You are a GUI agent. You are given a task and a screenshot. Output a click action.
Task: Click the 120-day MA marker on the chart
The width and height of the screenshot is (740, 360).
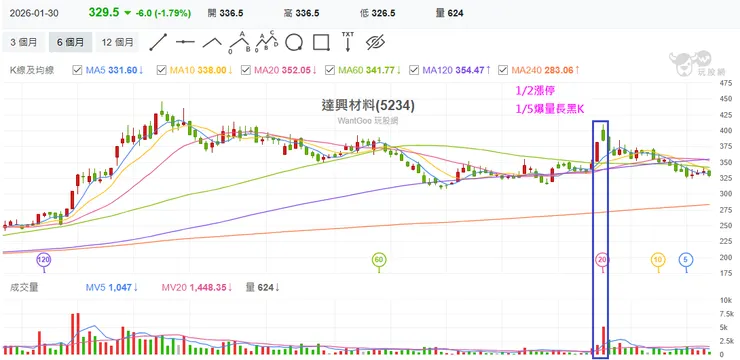pyautogui.click(x=44, y=260)
